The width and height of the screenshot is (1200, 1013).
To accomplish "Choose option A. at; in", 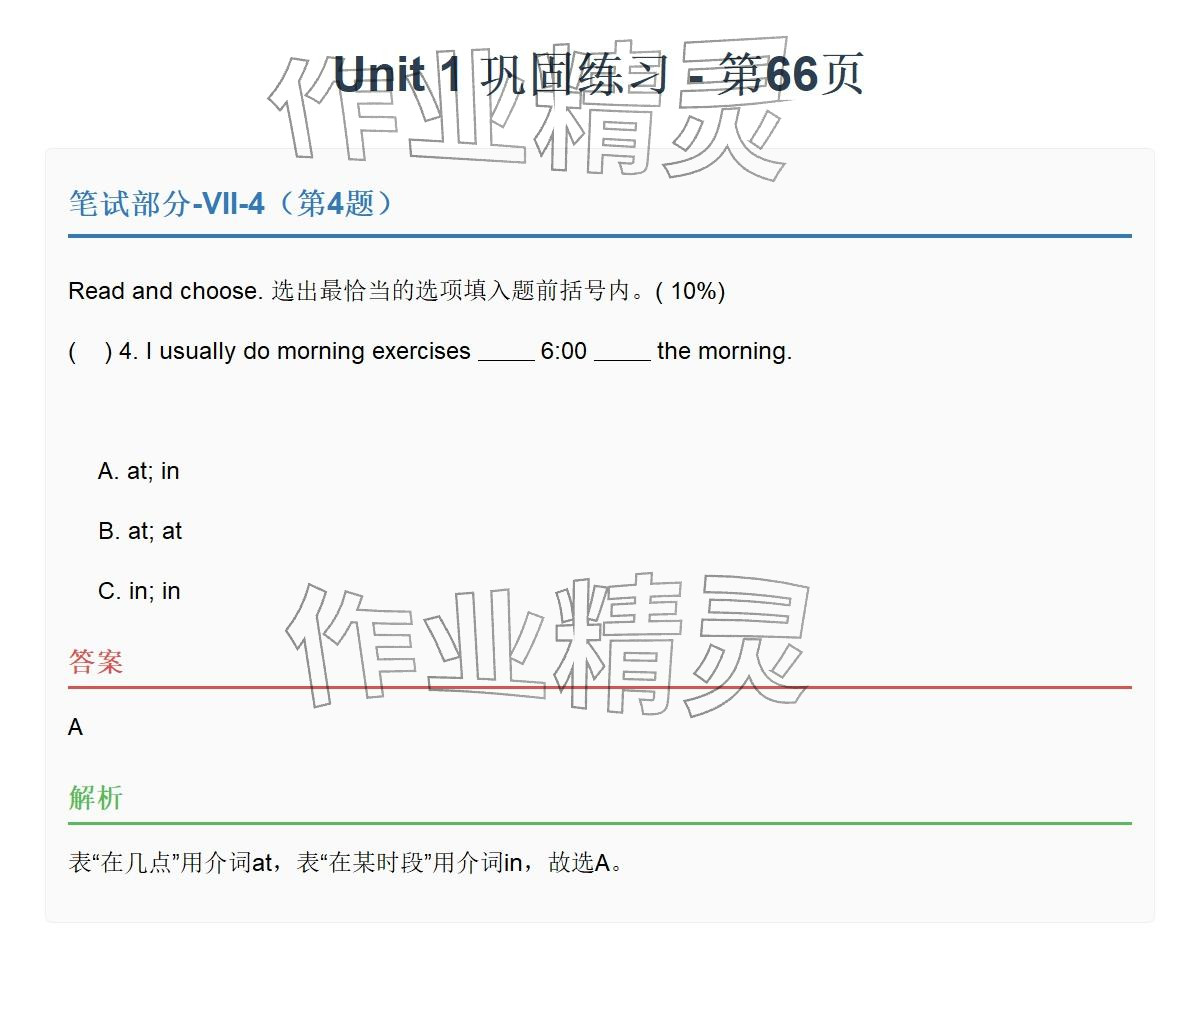I will pyautogui.click(x=139, y=471).
